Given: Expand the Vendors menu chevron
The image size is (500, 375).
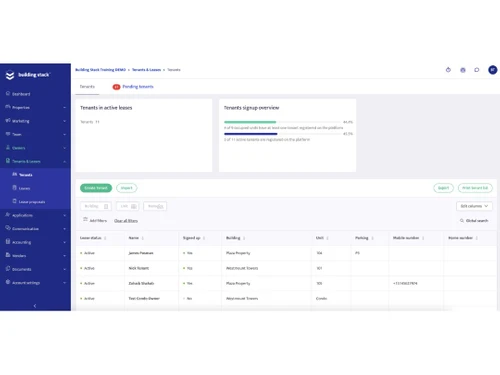Looking at the screenshot, I should [65, 256].
